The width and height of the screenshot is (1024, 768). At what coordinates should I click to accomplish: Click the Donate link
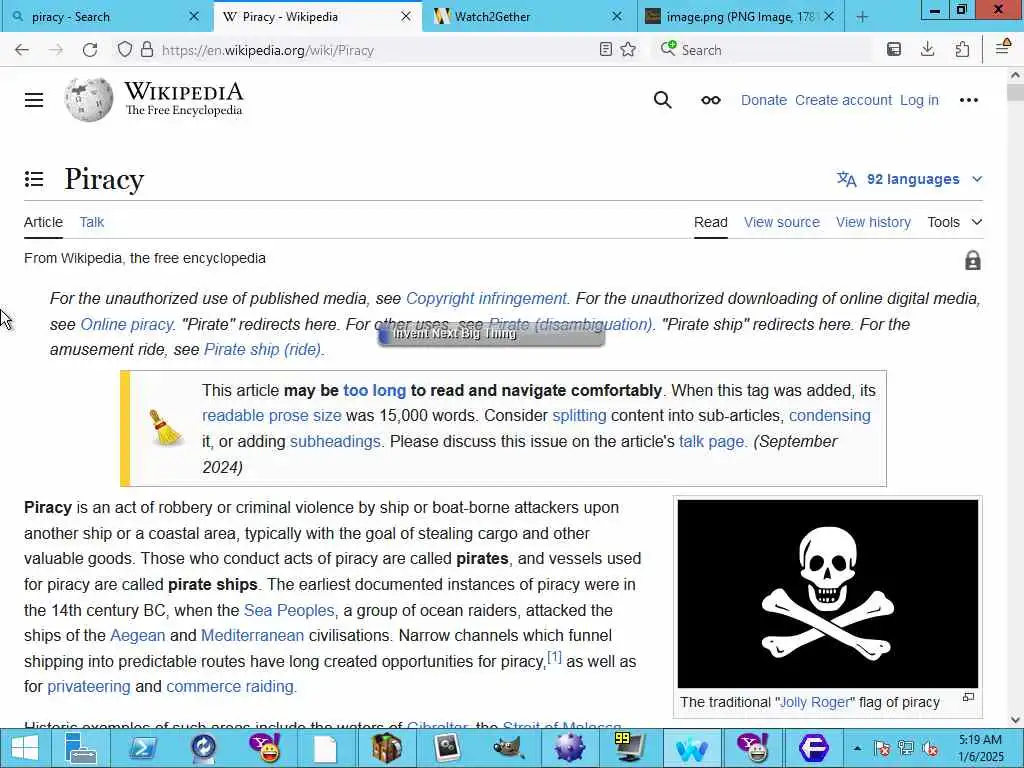pyautogui.click(x=763, y=100)
